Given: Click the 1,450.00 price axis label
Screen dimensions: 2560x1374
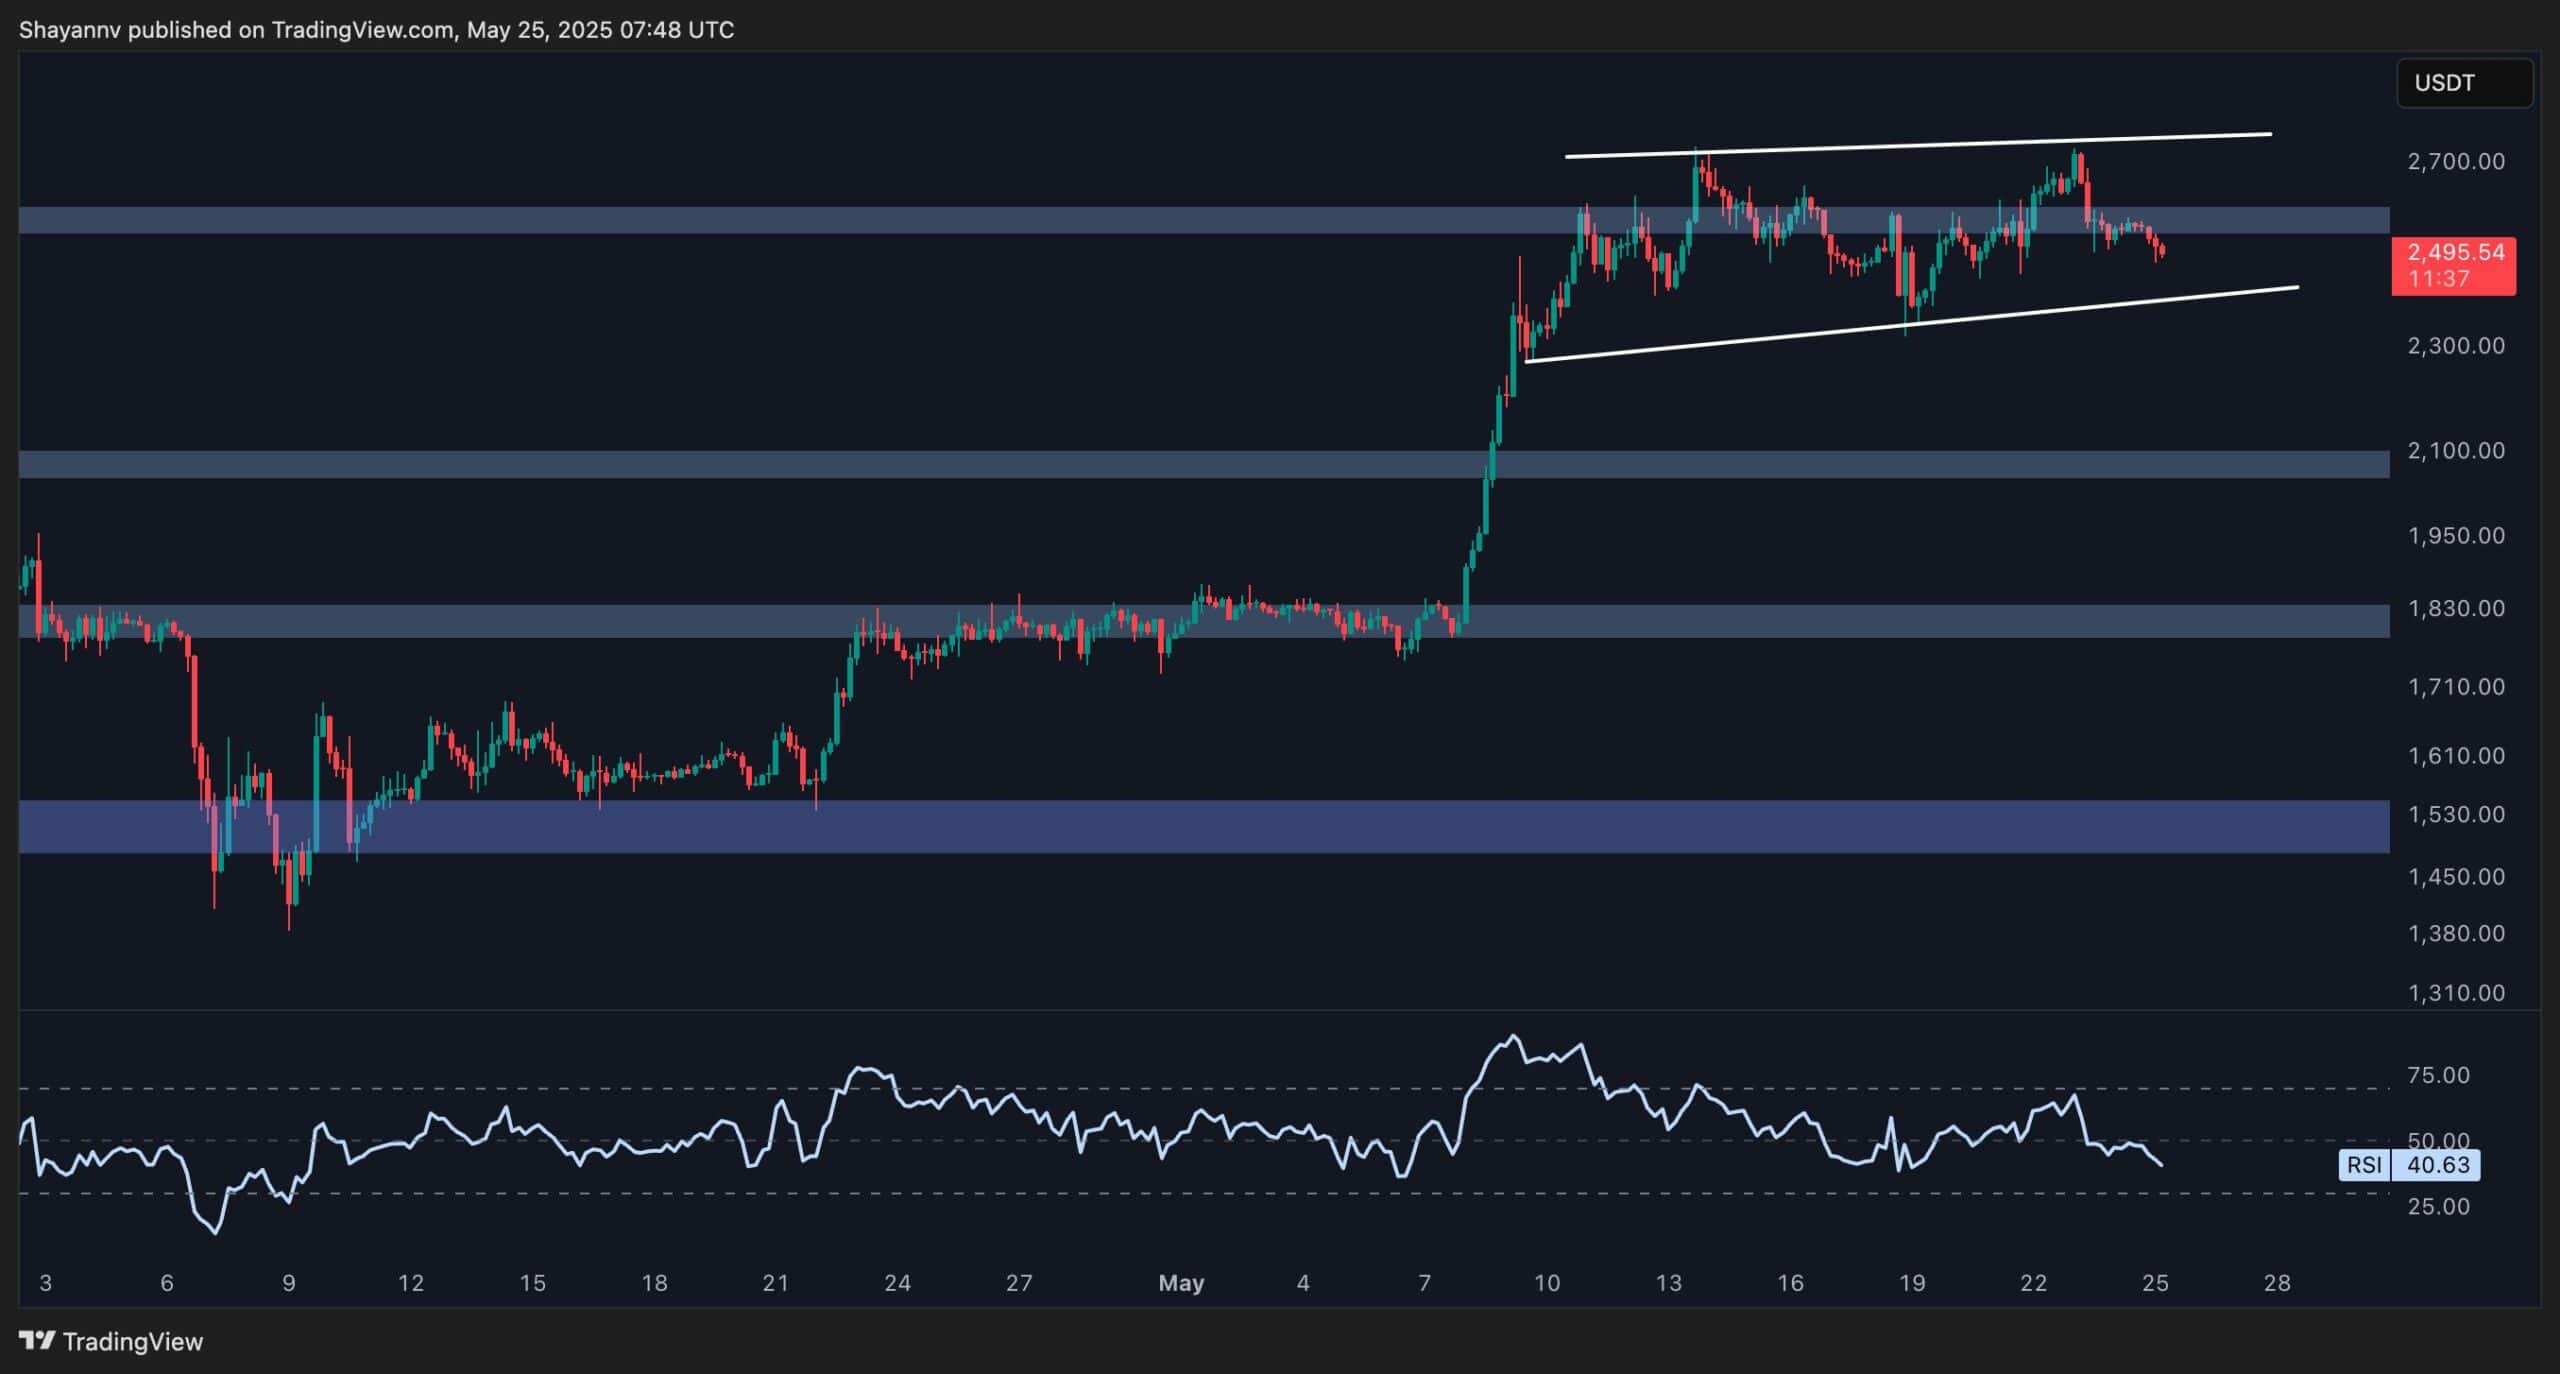Looking at the screenshot, I should click(x=2456, y=877).
